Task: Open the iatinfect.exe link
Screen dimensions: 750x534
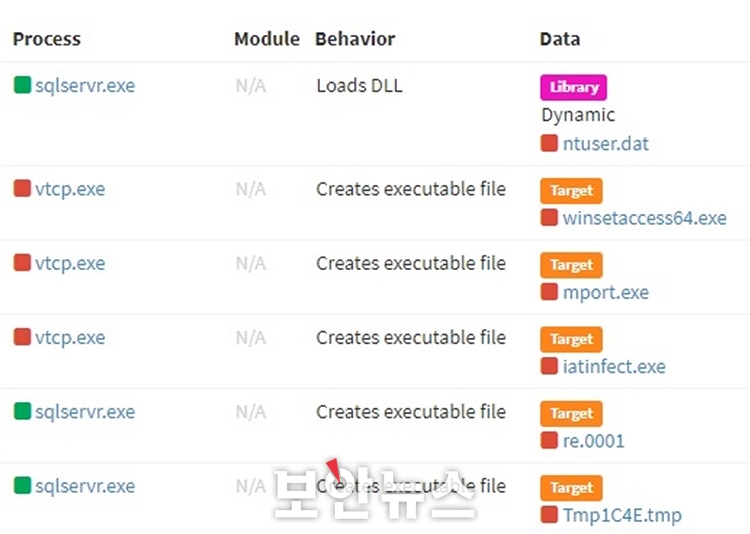Action: [614, 367]
